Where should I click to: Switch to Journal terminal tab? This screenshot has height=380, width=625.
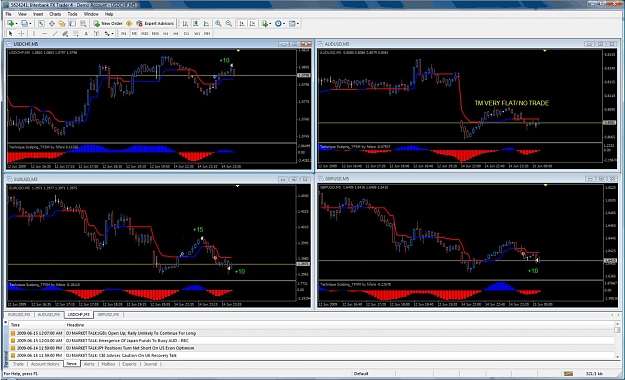[x=150, y=364]
